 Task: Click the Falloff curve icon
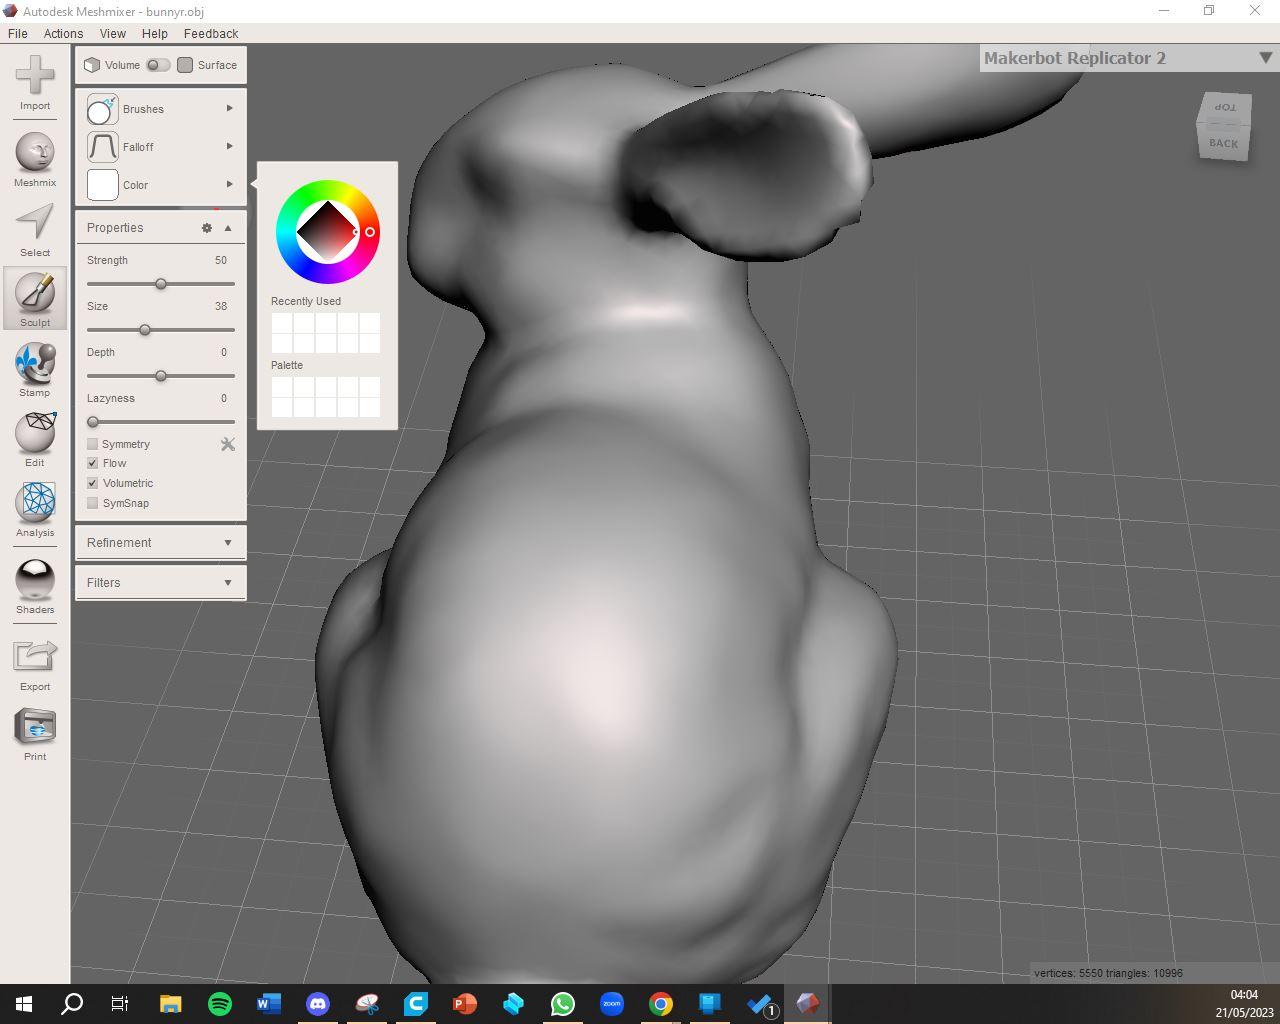coord(102,147)
